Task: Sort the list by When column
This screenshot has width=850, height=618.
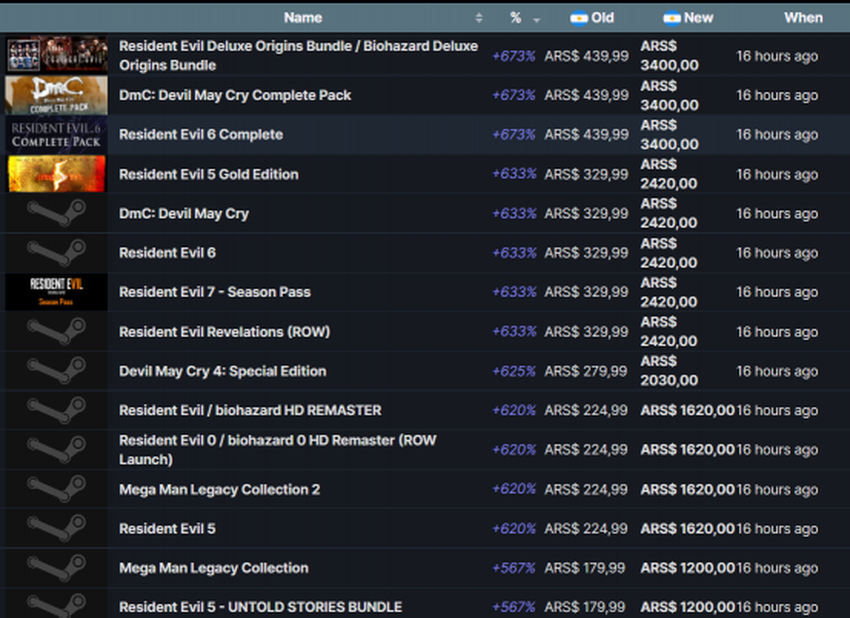Action: click(802, 18)
